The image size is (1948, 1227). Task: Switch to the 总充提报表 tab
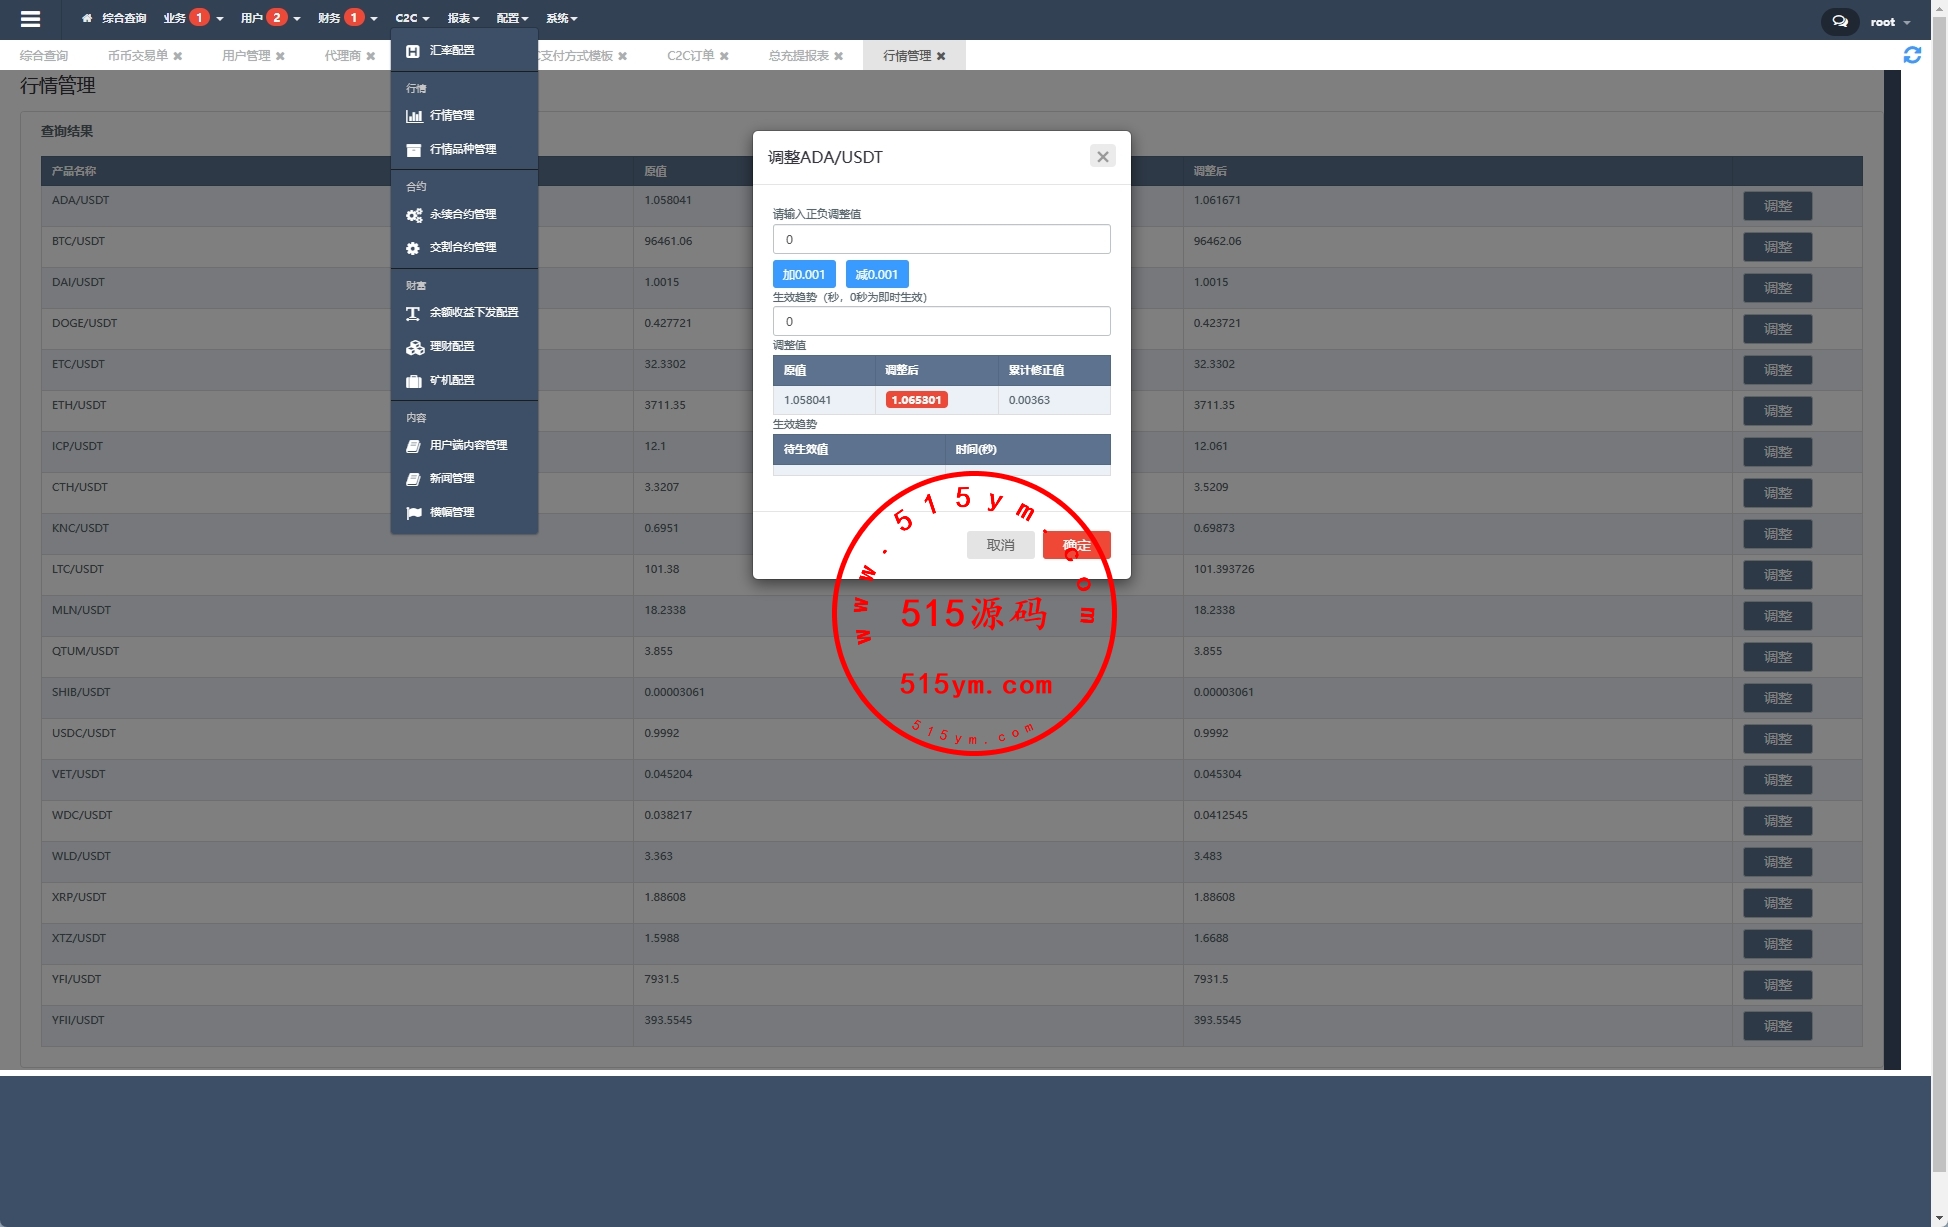click(798, 56)
